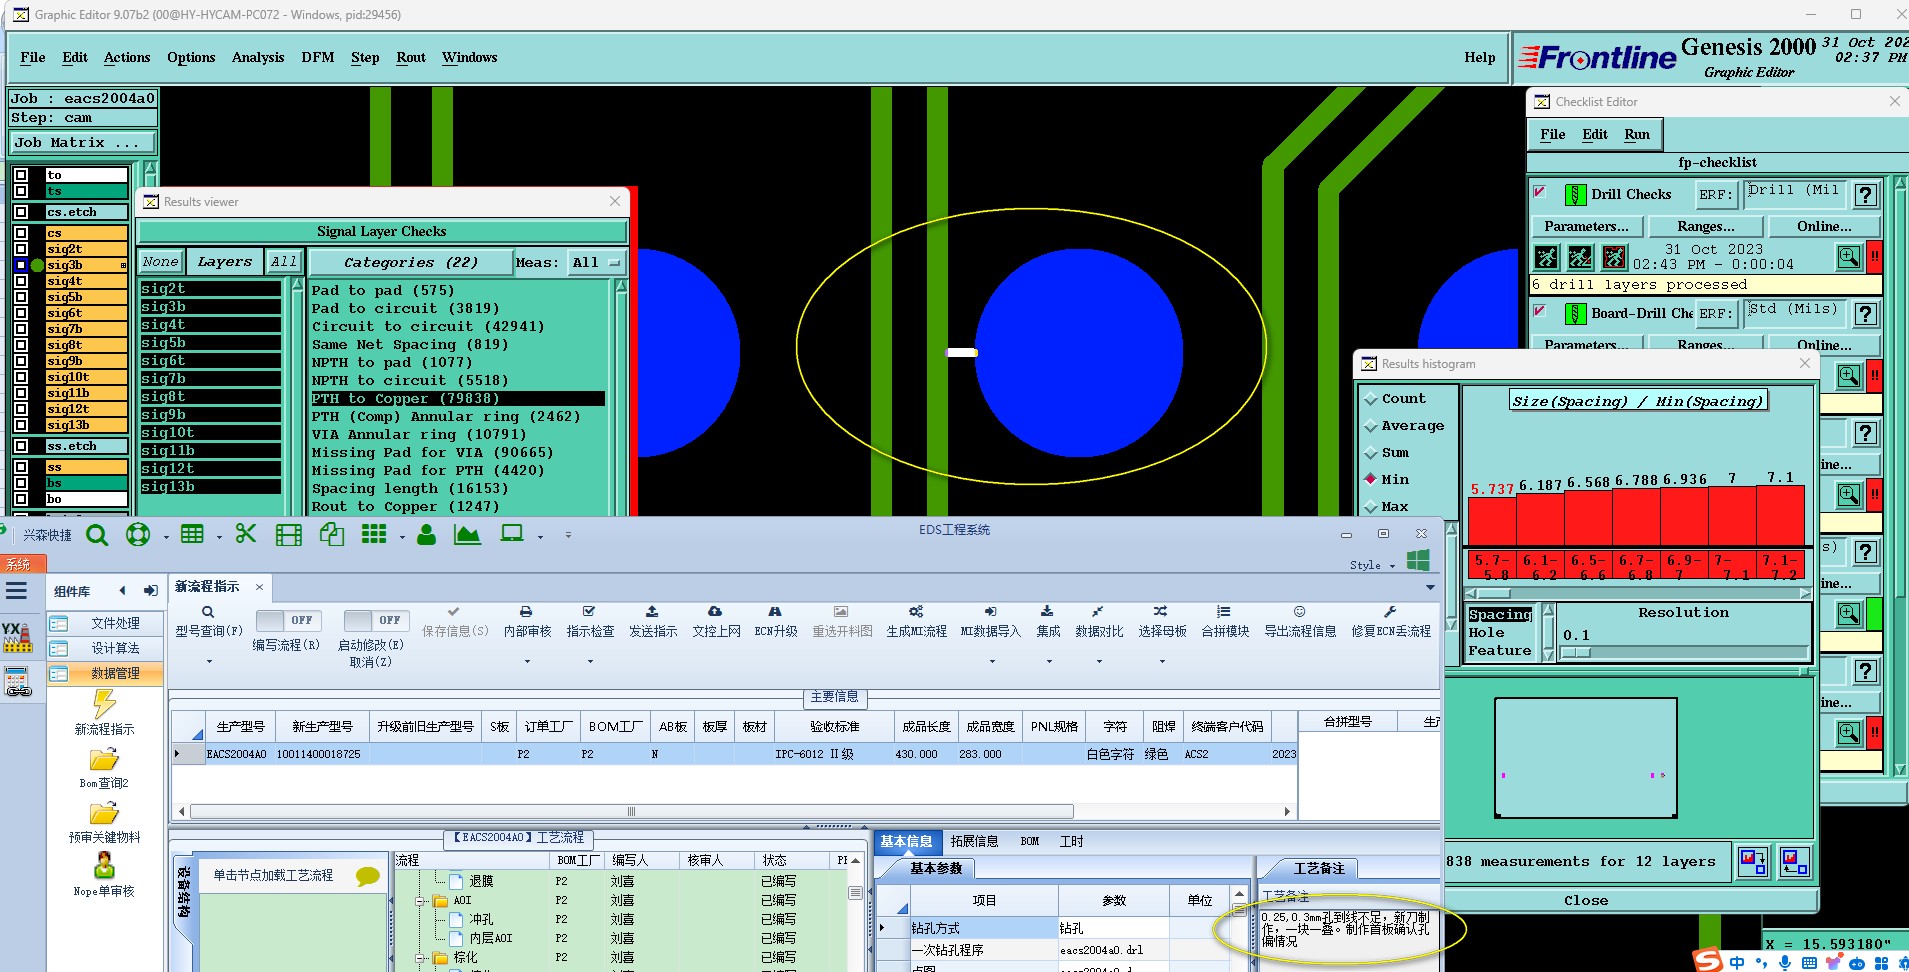Click the left histogram selection icon beside measurements text
The width and height of the screenshot is (1909, 972).
pyautogui.click(x=1753, y=862)
